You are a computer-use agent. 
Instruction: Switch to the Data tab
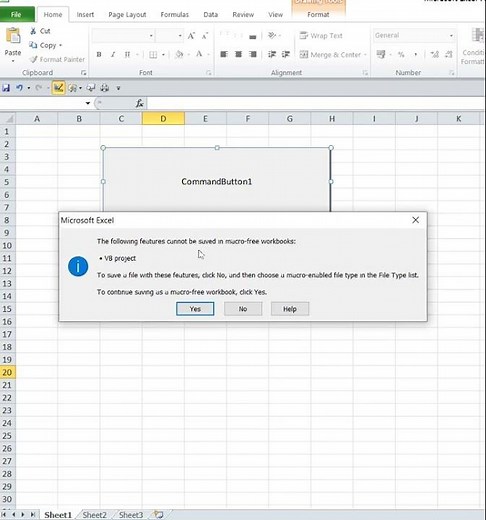point(210,15)
